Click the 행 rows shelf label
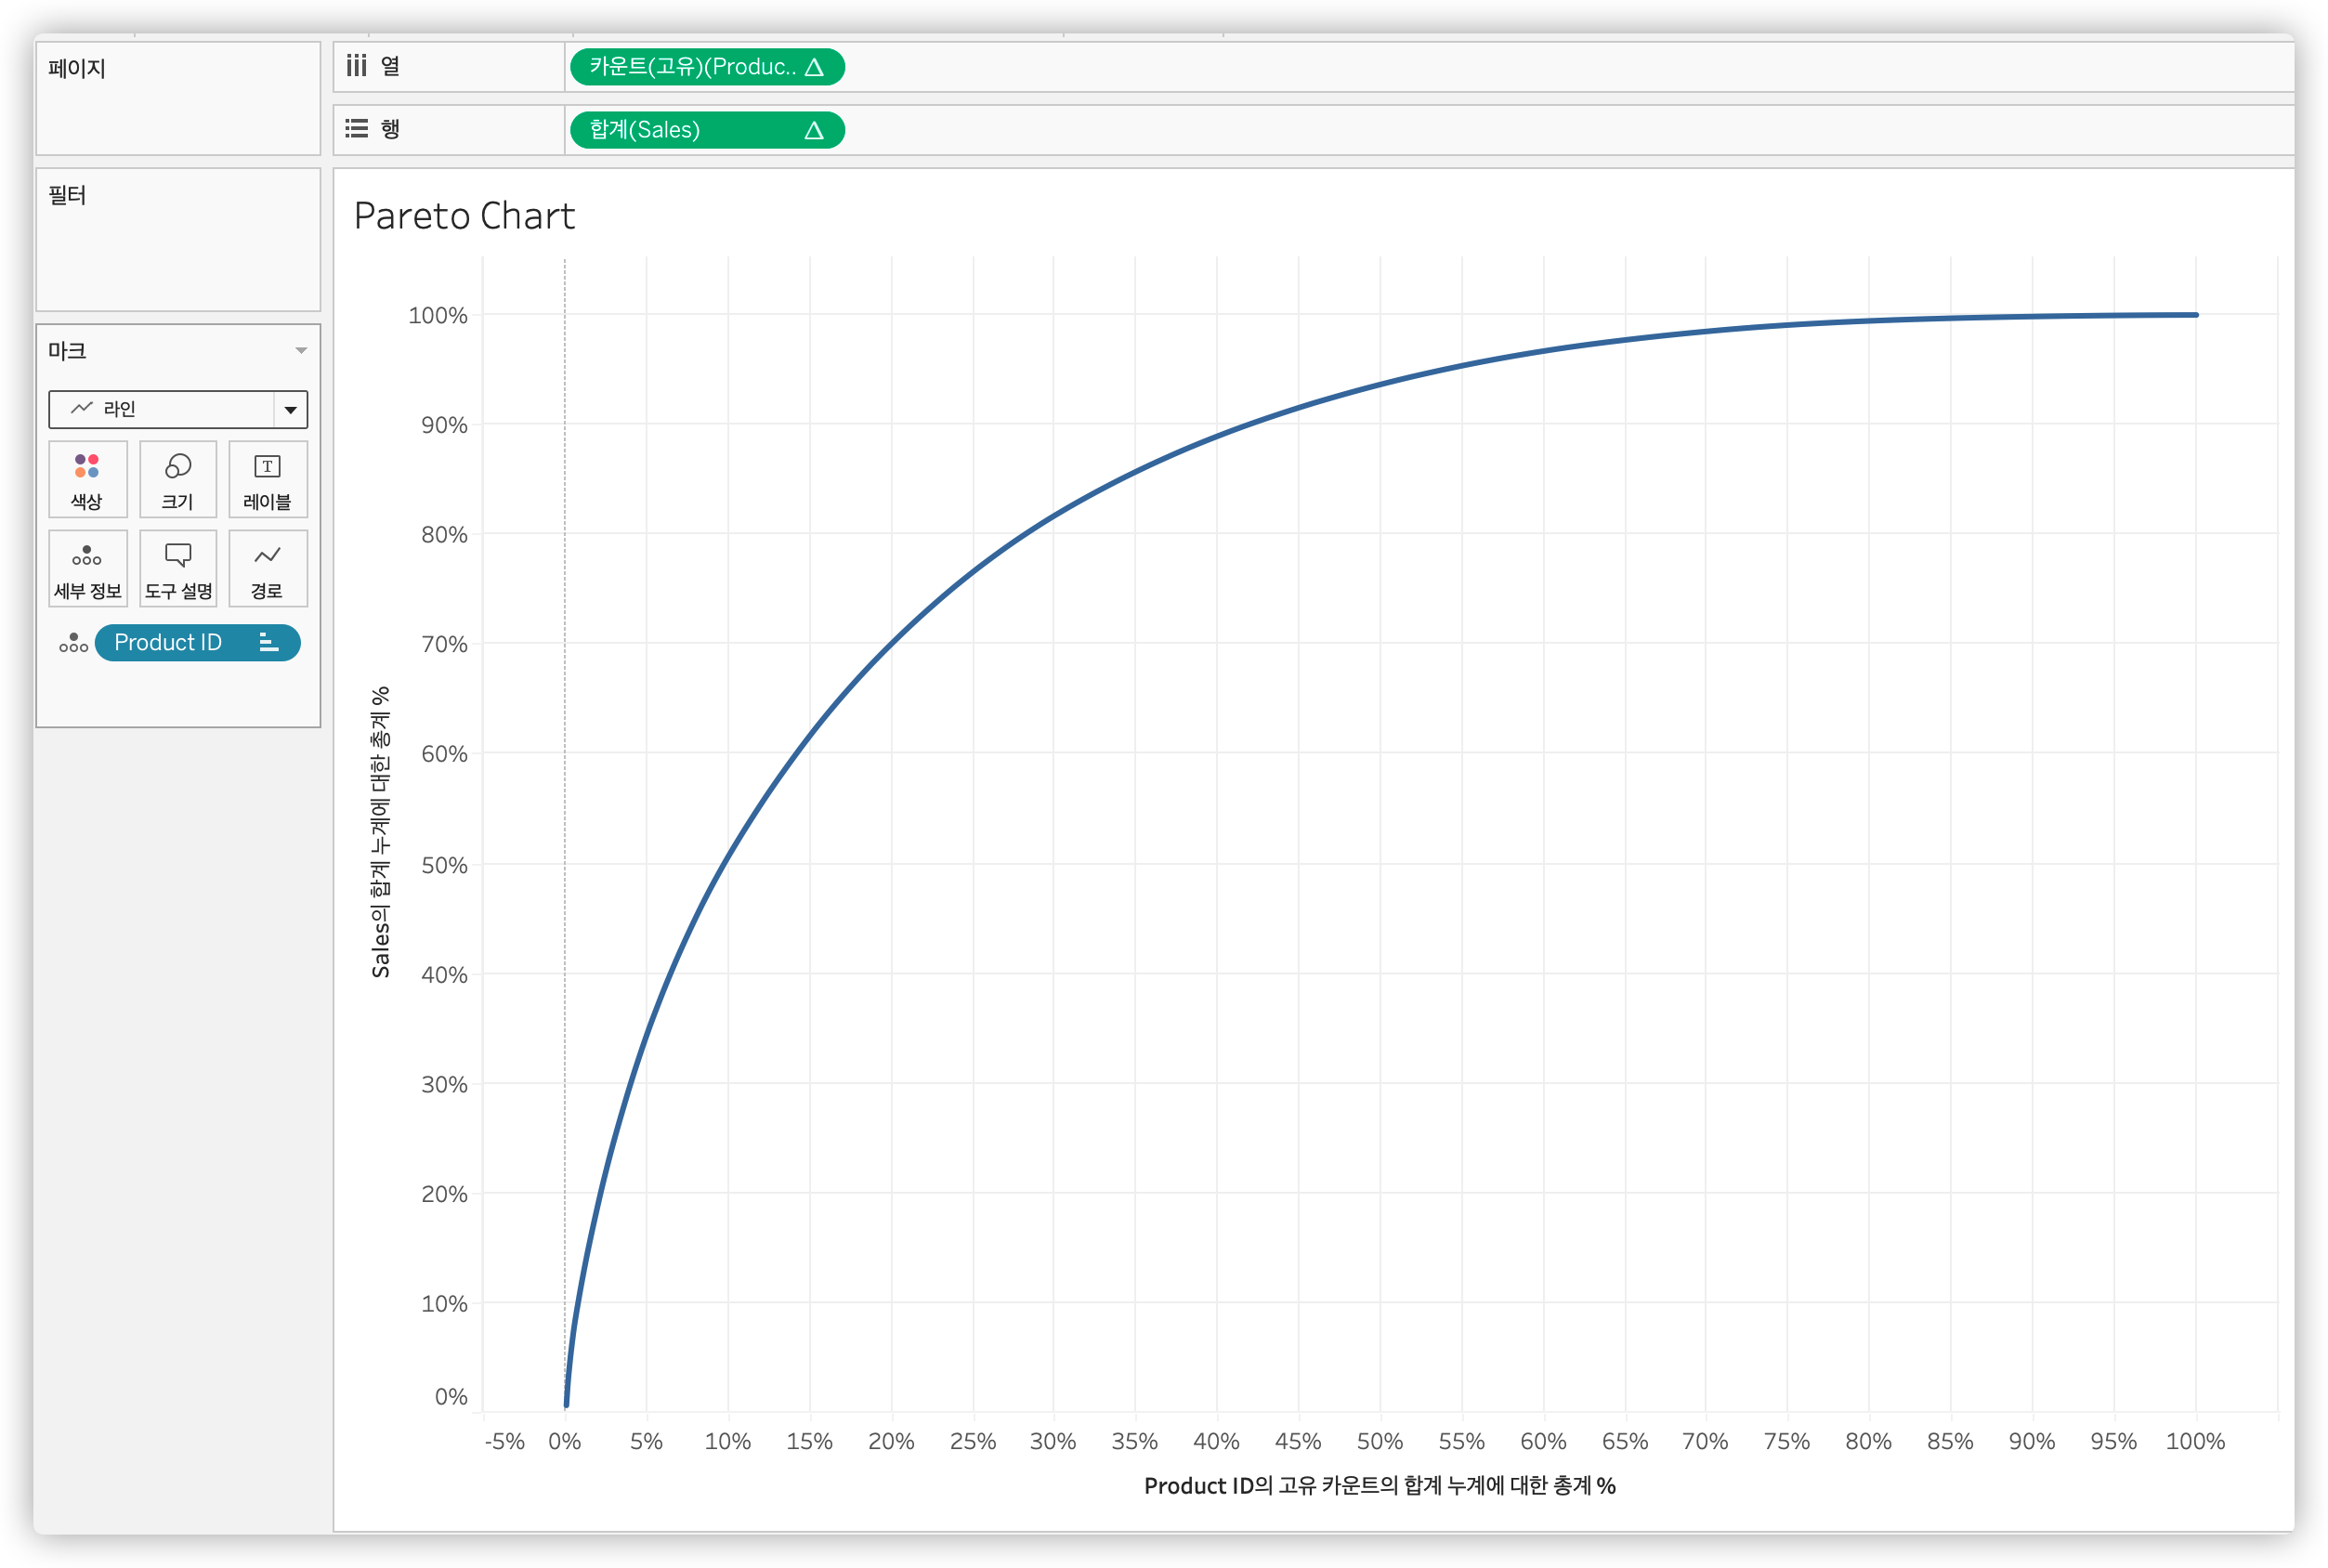The image size is (2328, 1568). point(389,129)
